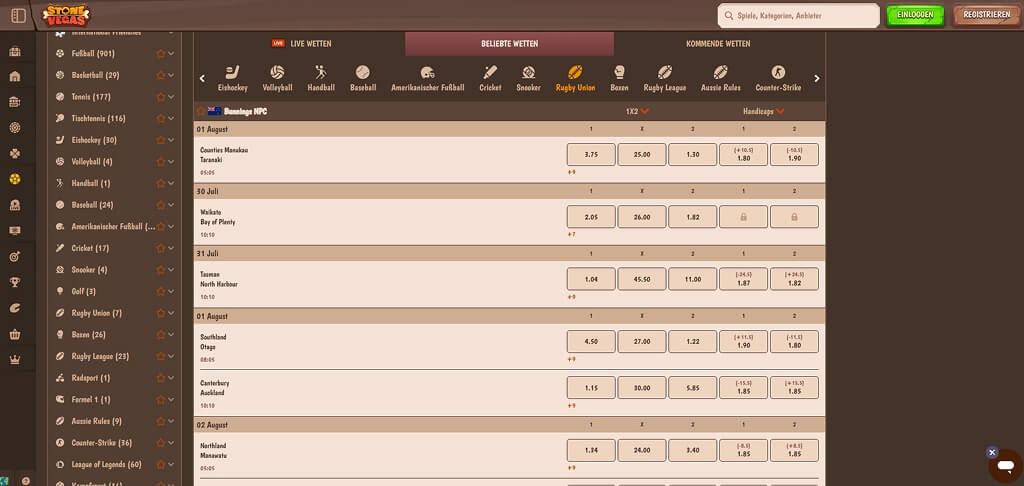Favorite Golf with its star

click(x=161, y=291)
